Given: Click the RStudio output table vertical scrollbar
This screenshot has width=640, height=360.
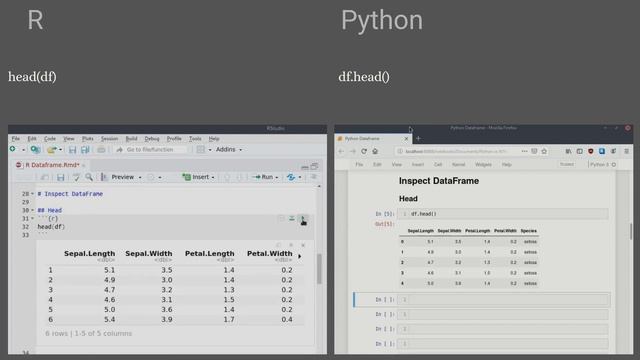Looking at the screenshot, I should pos(319,269).
